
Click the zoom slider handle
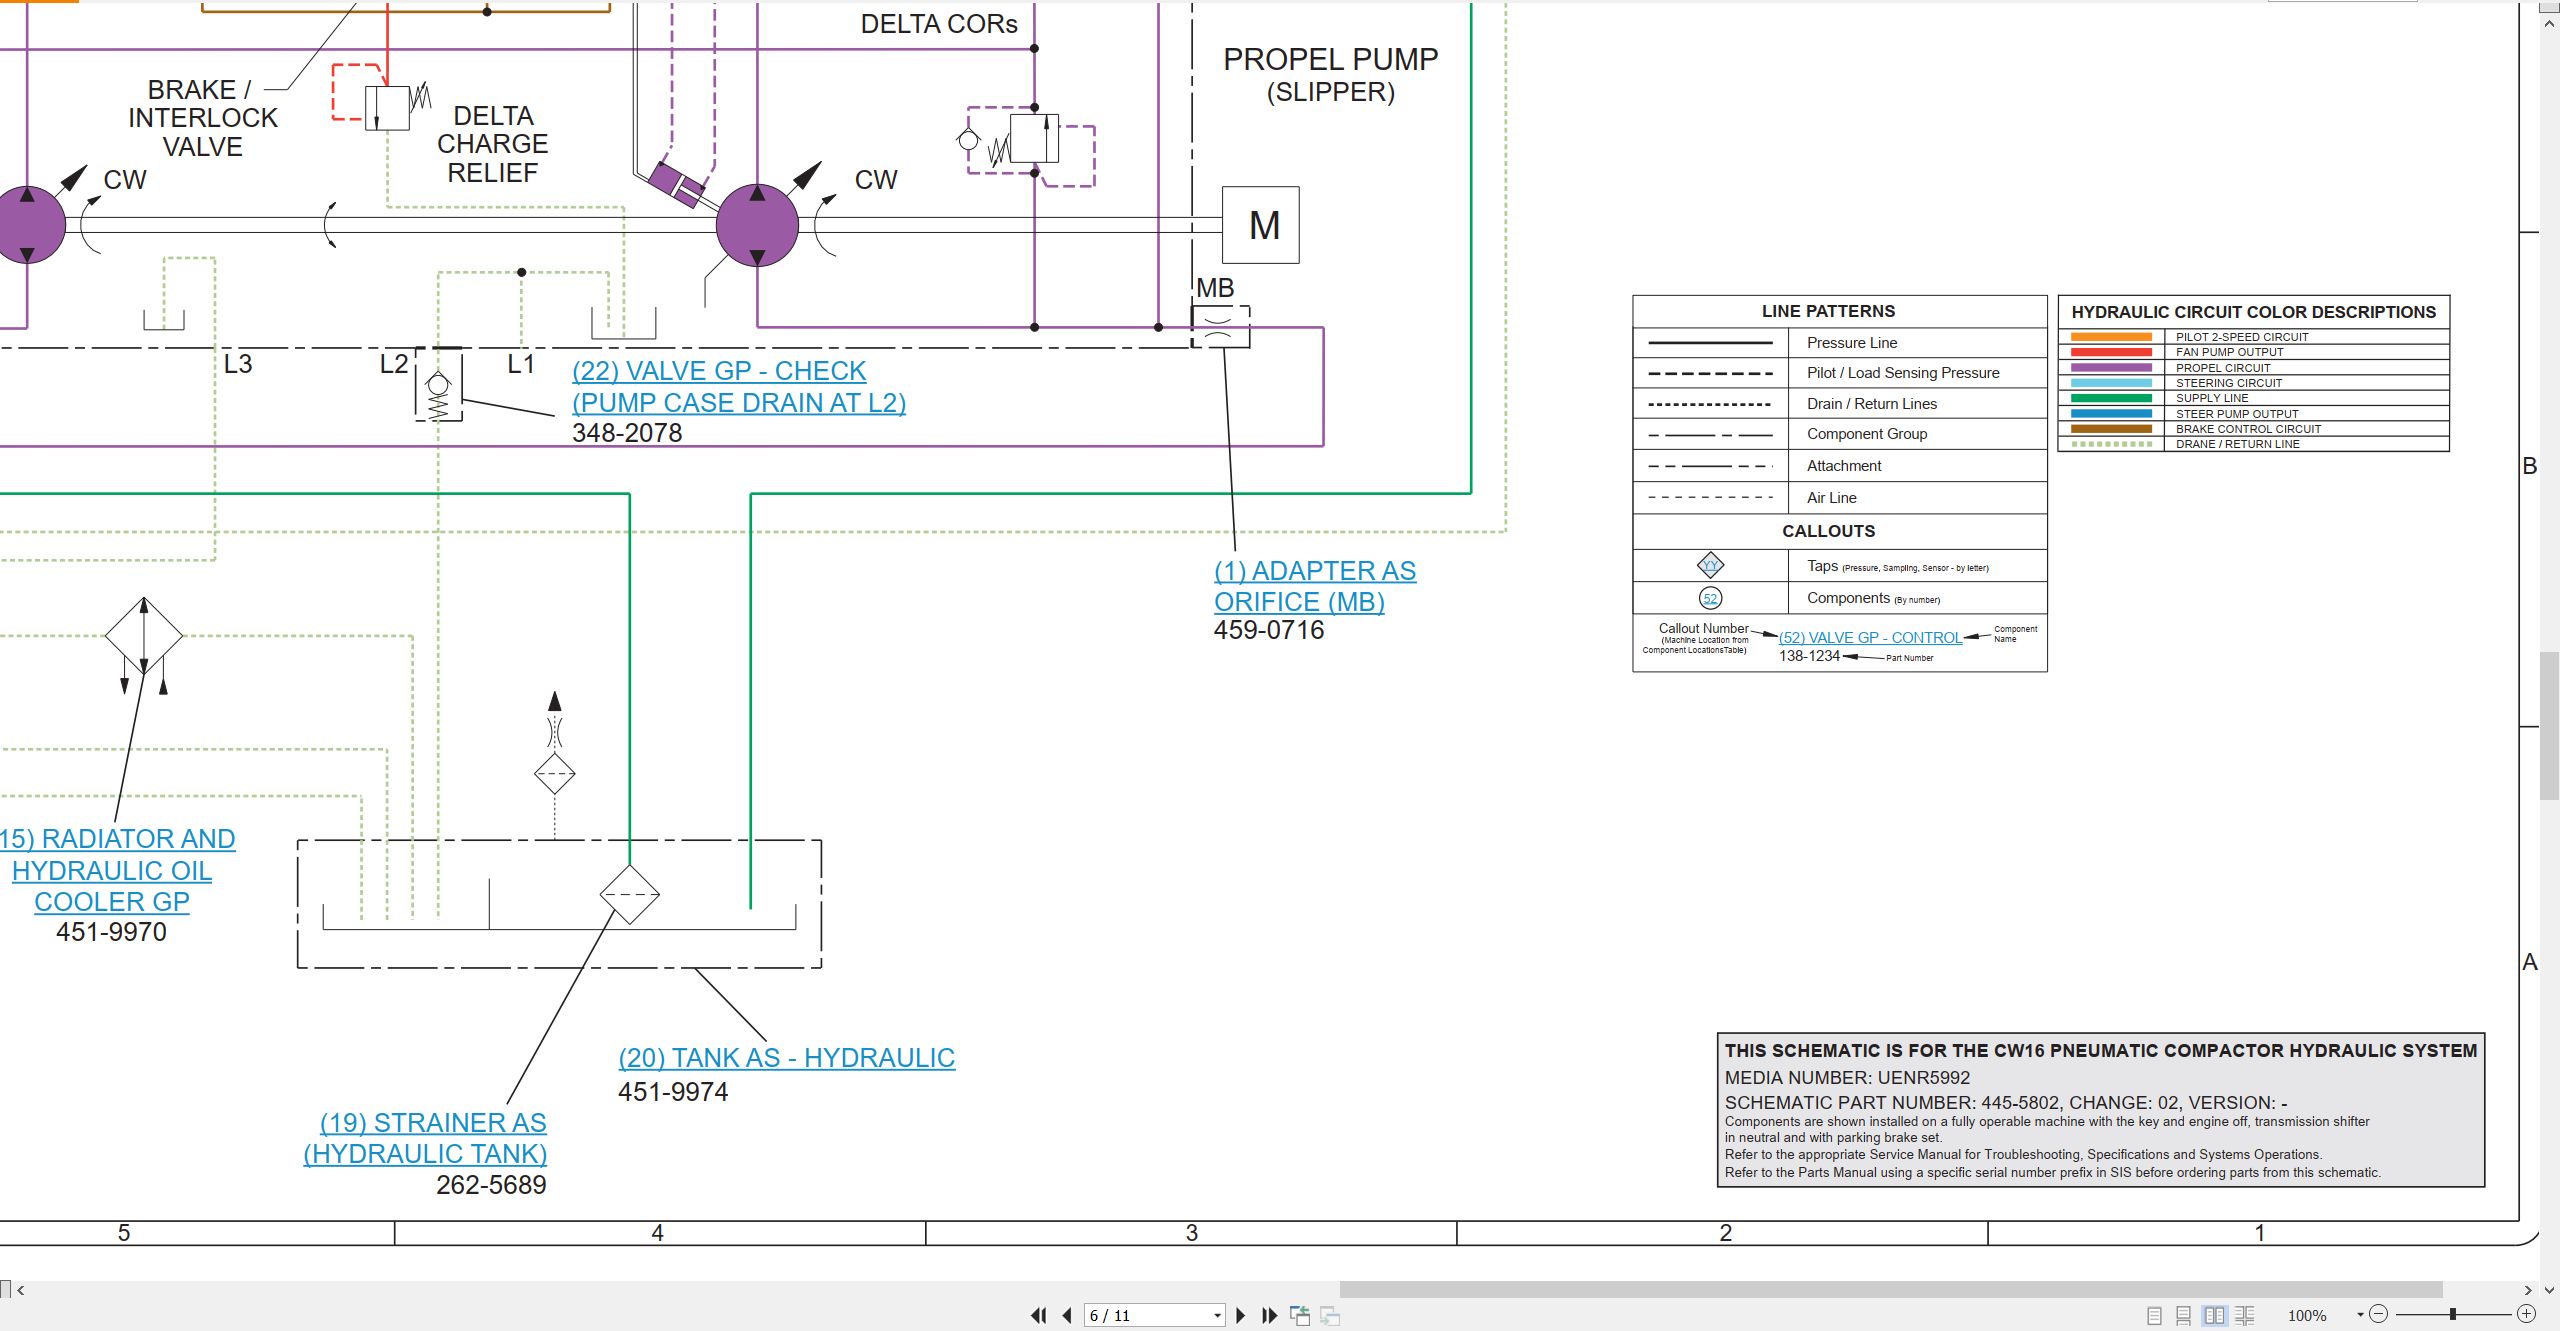[x=2452, y=1314]
